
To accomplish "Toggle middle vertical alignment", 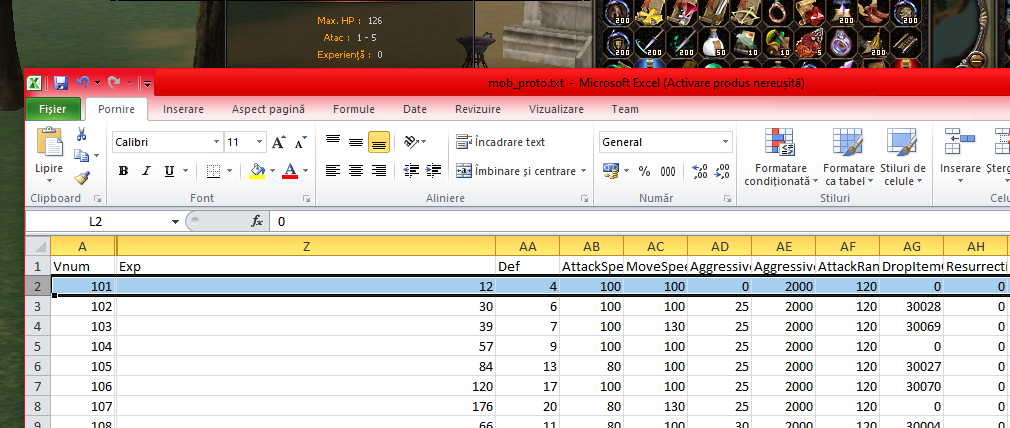I will pyautogui.click(x=356, y=142).
